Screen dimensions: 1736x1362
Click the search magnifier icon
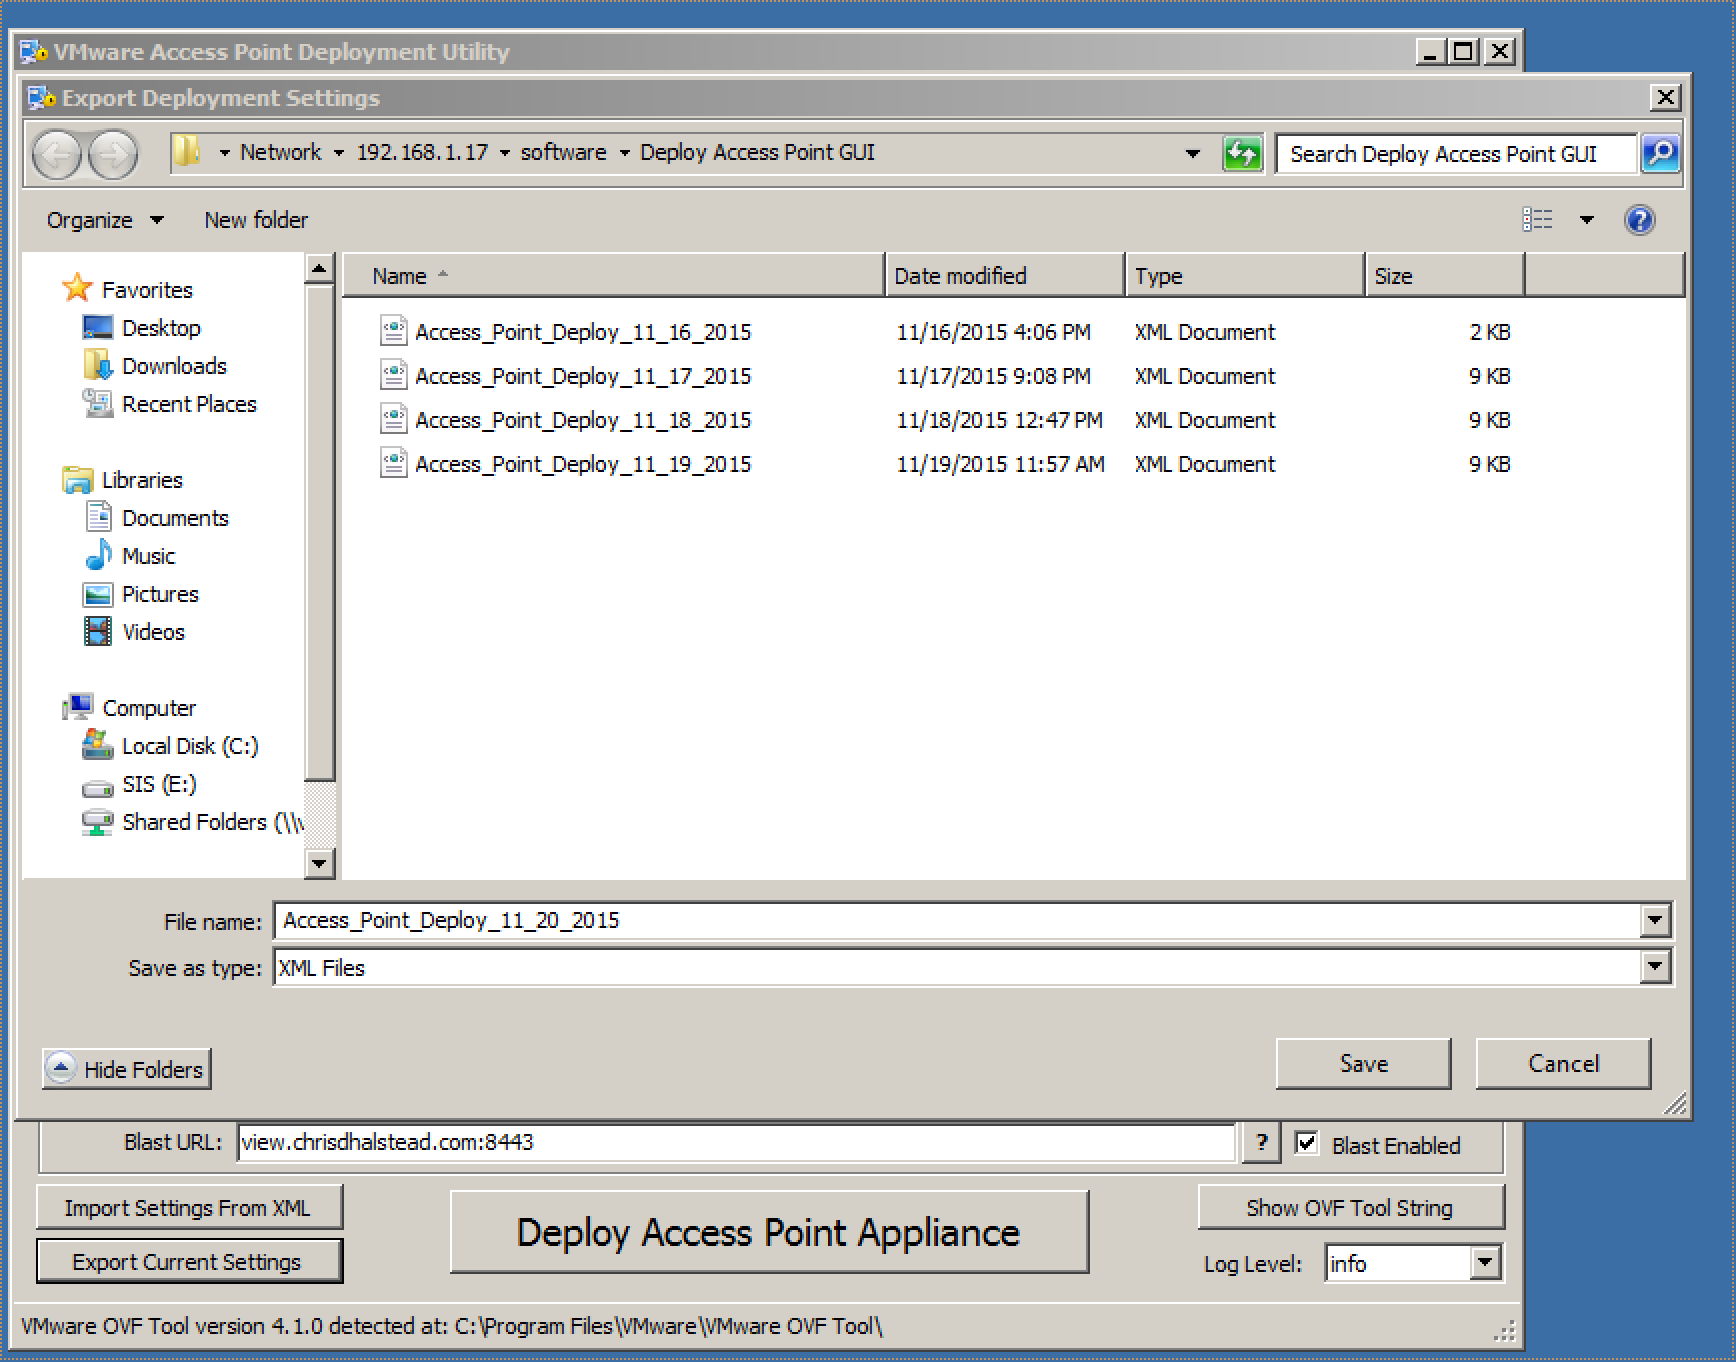[1660, 154]
